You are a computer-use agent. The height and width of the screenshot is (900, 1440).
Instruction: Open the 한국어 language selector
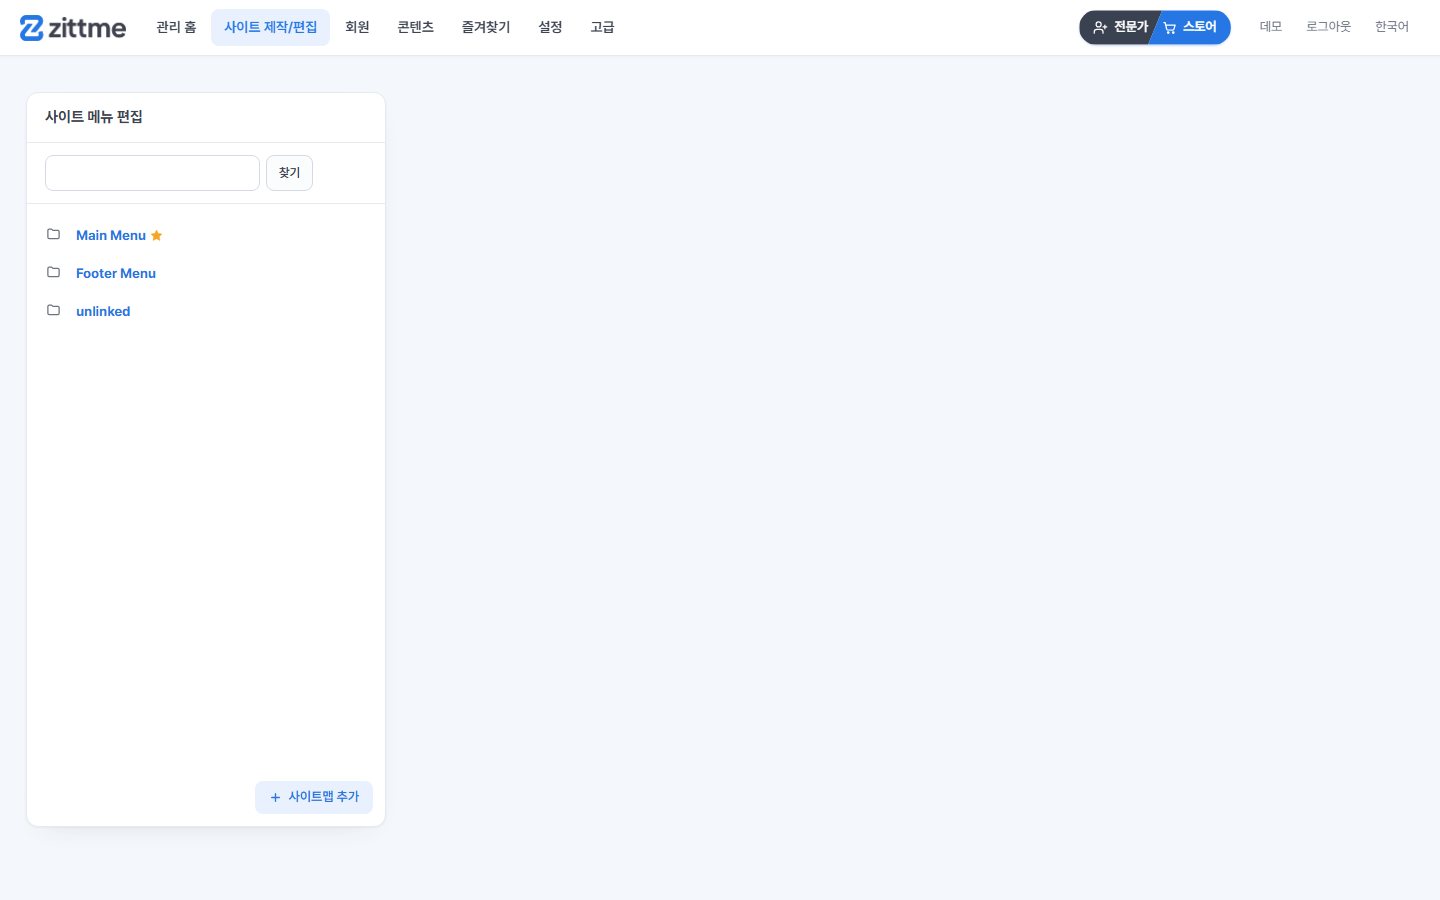(1391, 27)
